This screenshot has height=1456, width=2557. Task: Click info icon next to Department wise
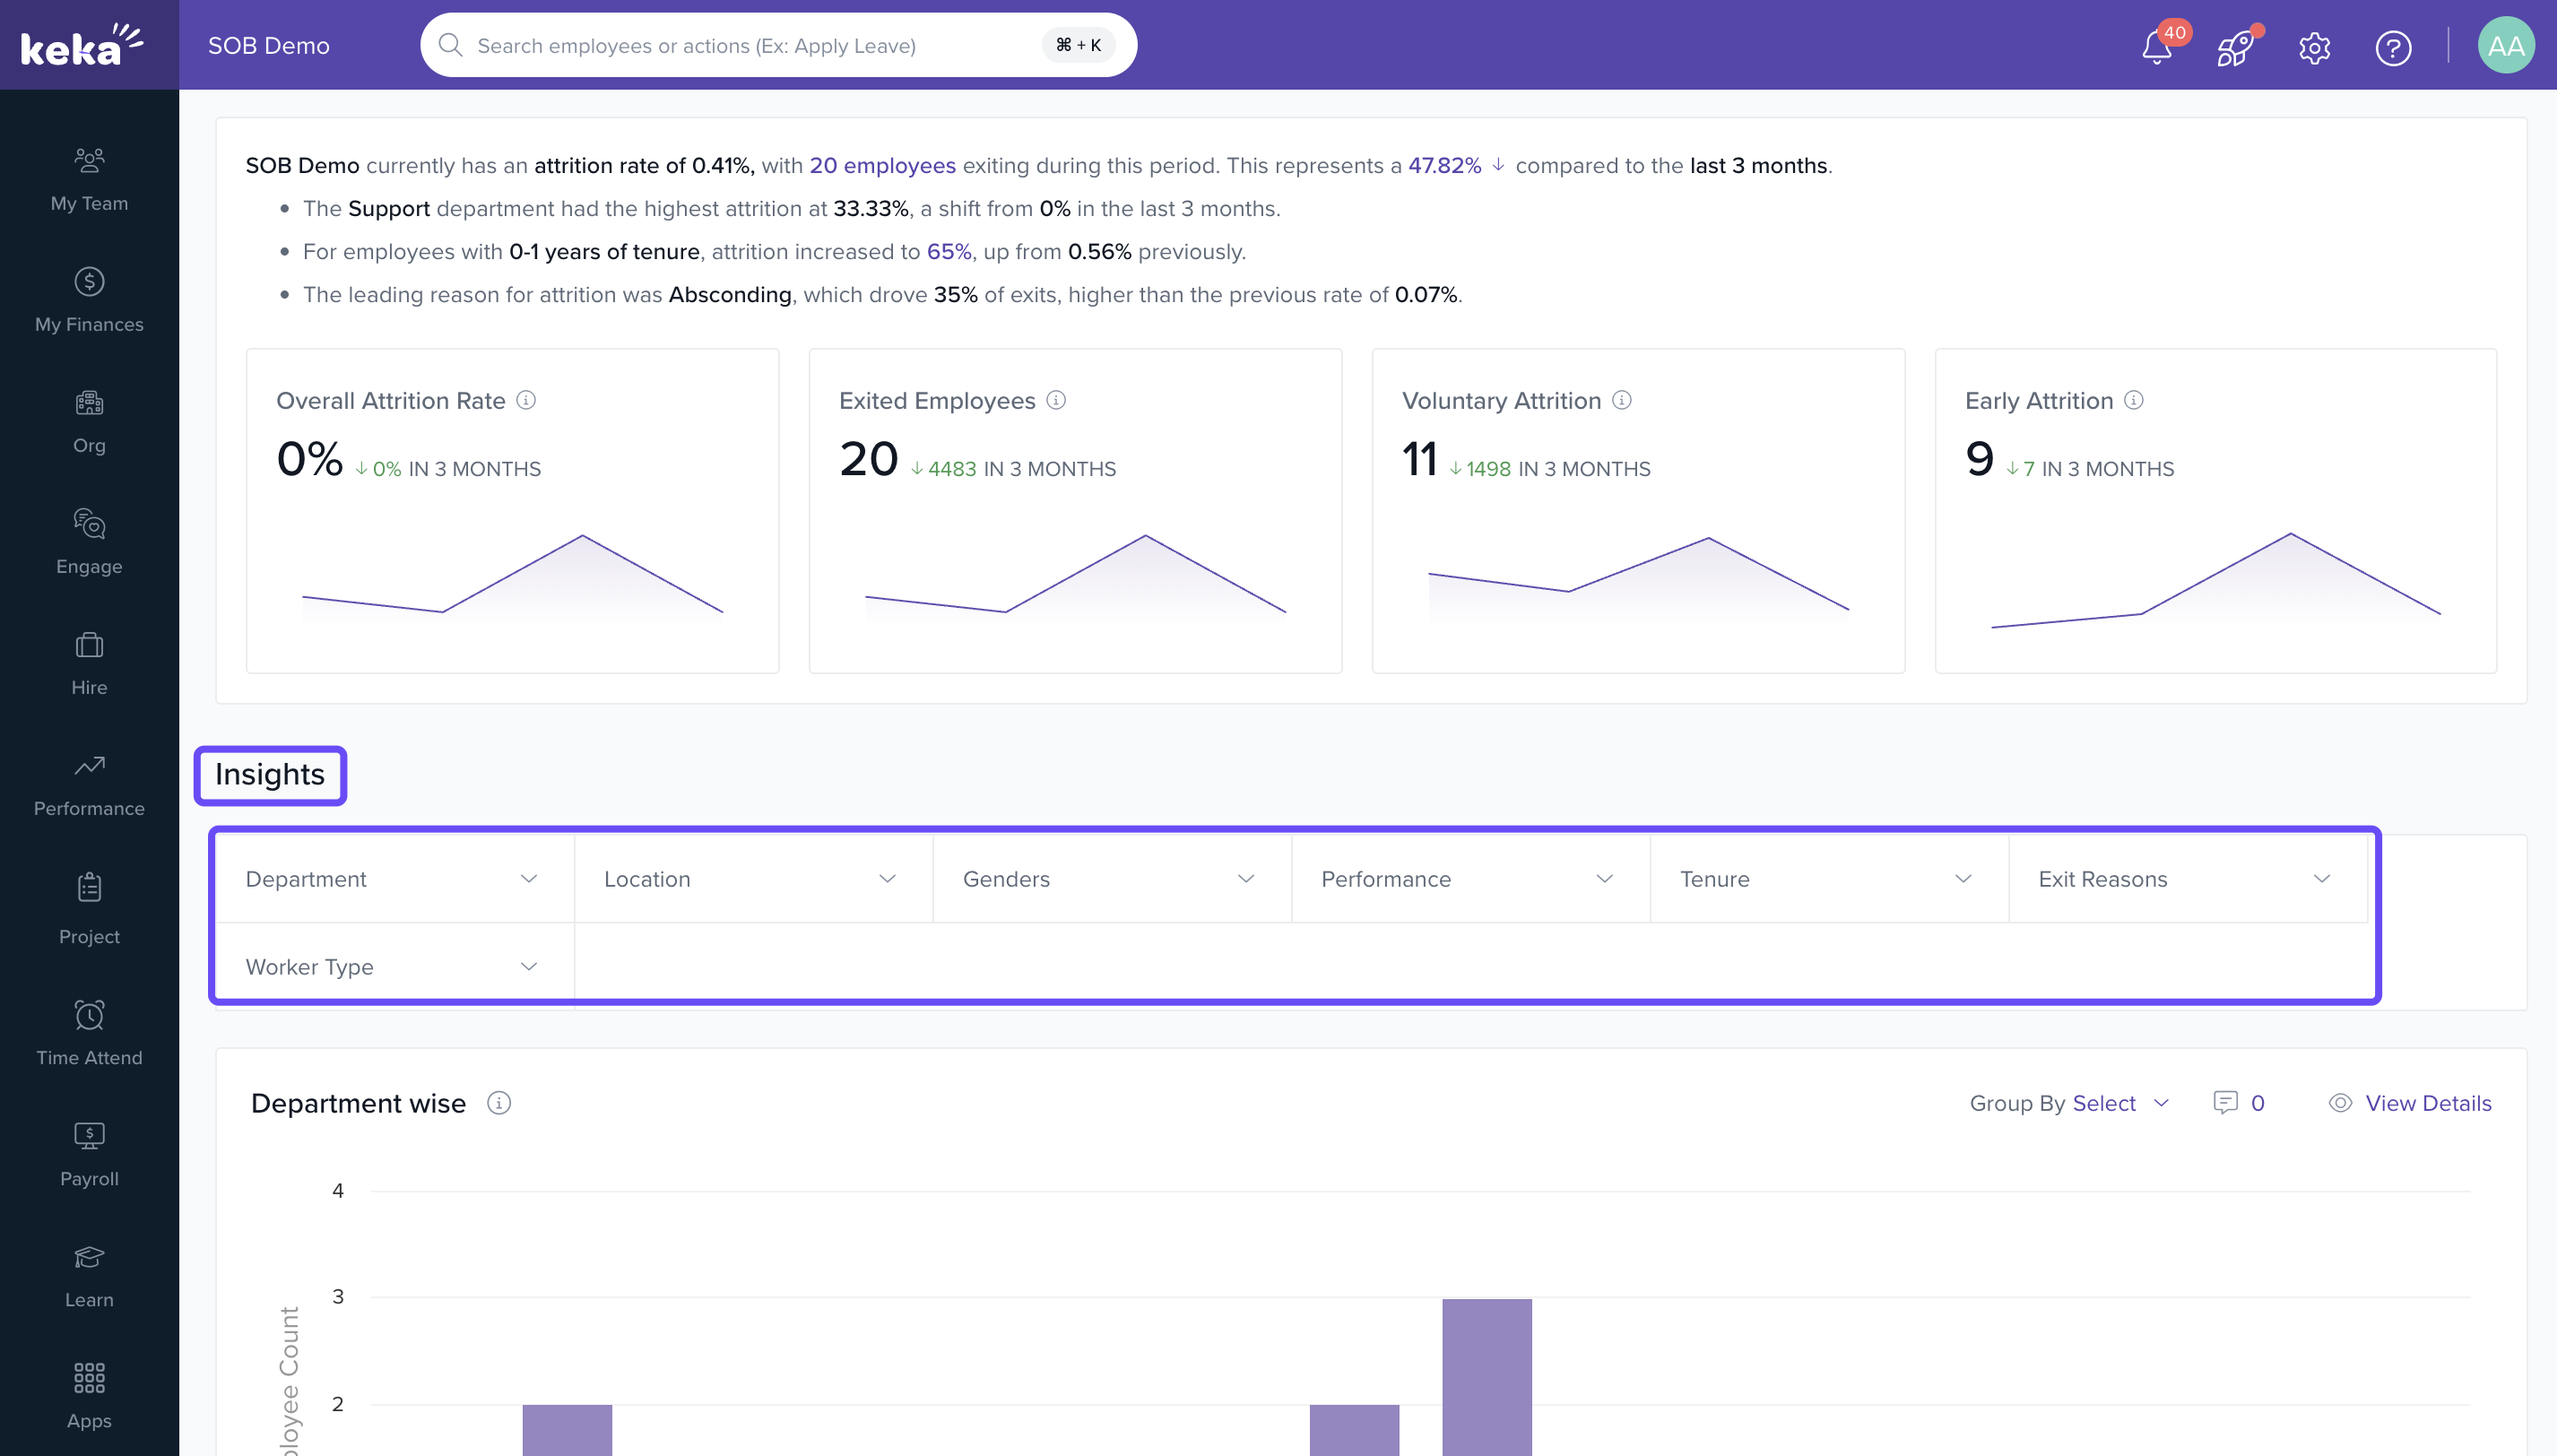point(498,1102)
